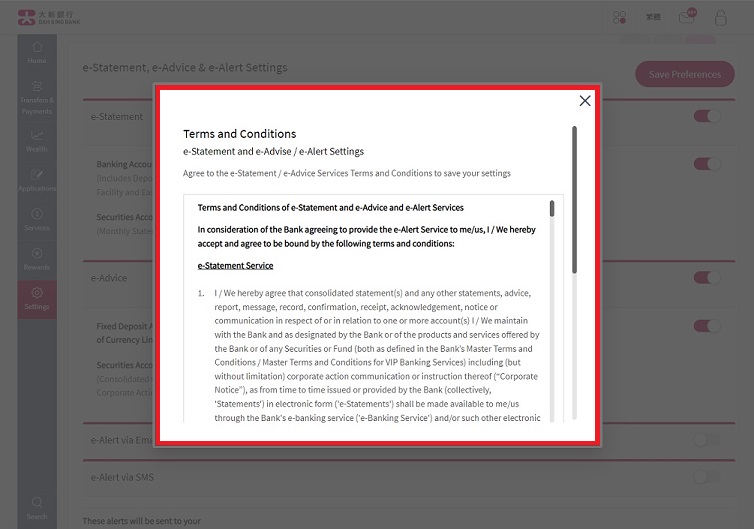Click the bold terms heading in box

click(x=330, y=208)
